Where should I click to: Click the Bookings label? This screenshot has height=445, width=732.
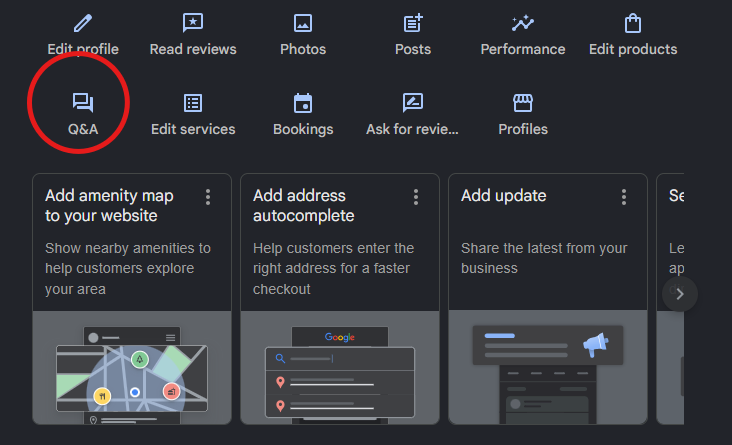point(303,129)
